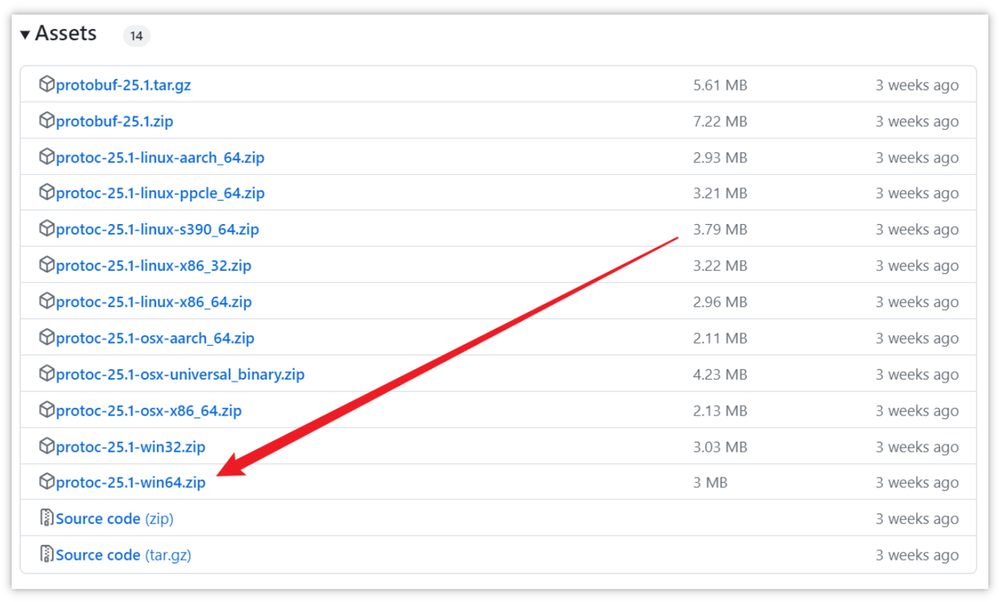Click the Assets count badge showing 14

pyautogui.click(x=136, y=36)
